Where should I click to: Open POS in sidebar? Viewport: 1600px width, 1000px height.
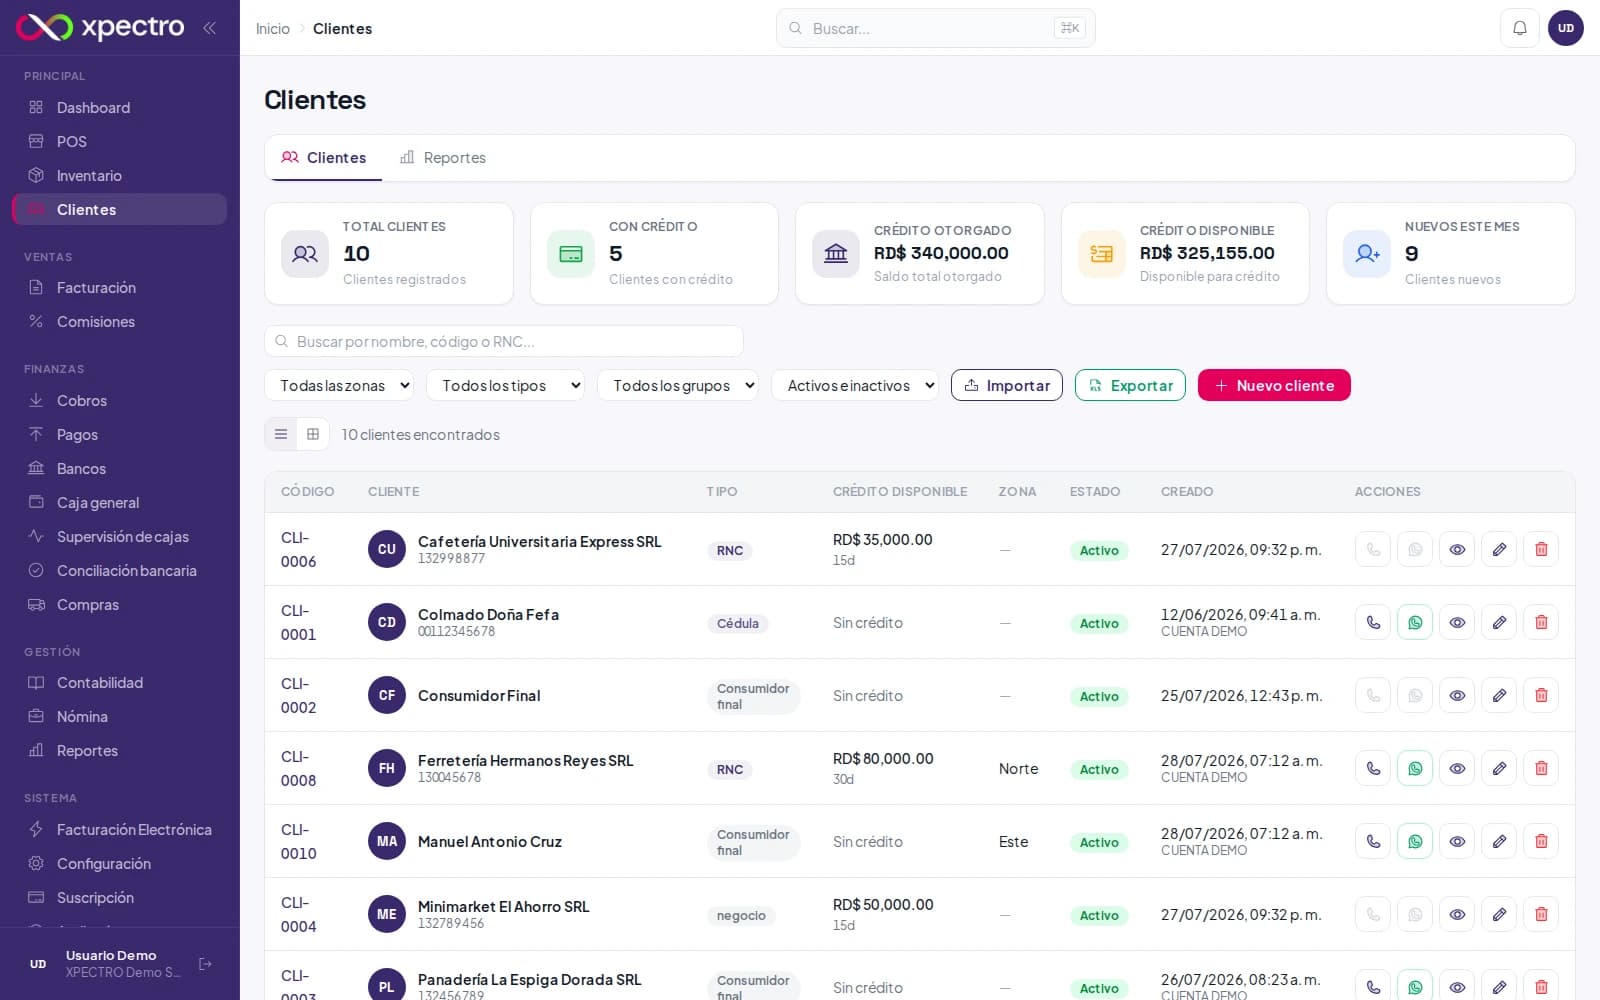[x=119, y=141]
